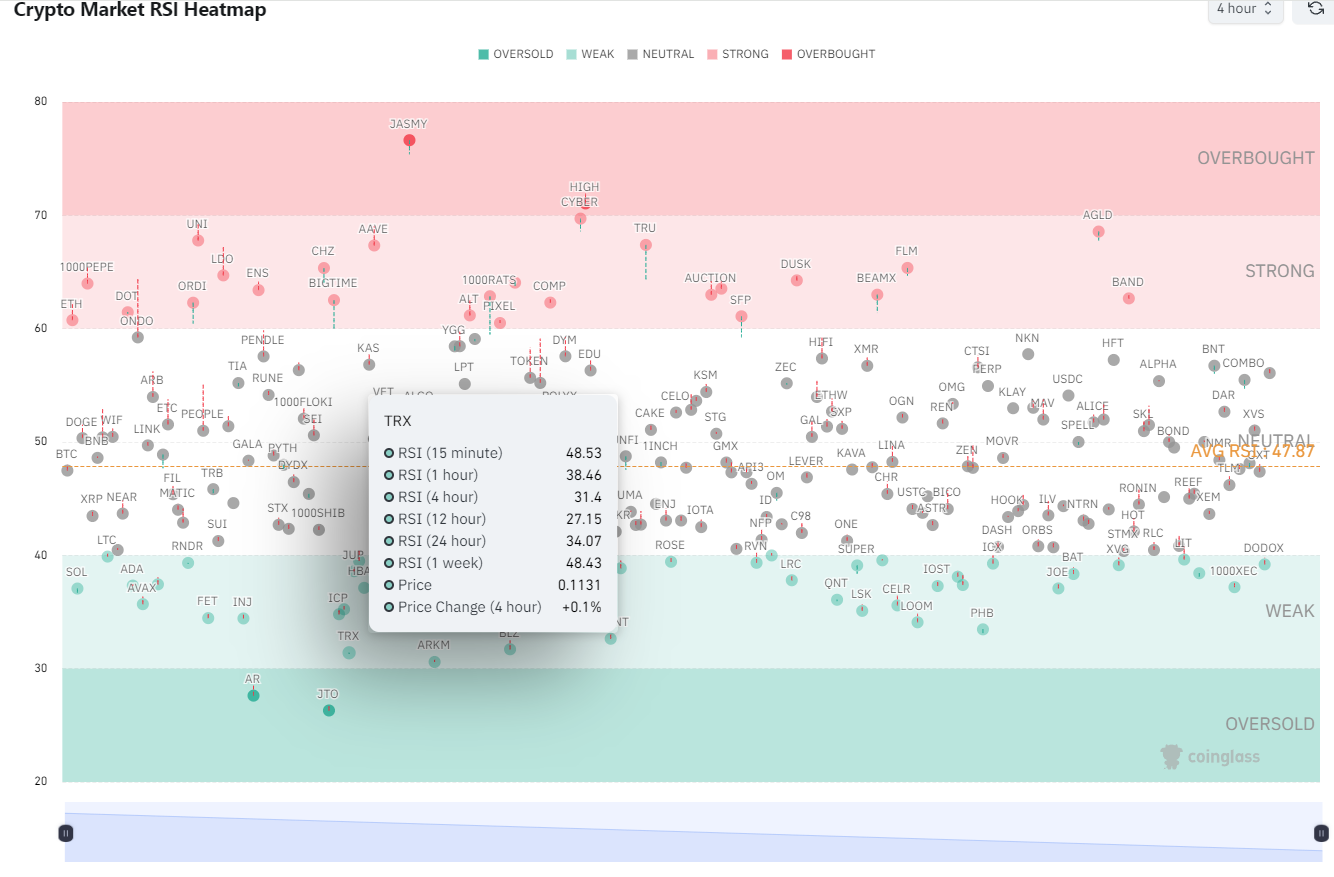Screen dimensions: 1334x877
Task: Click the USDC data point
Action: [x=1068, y=395]
